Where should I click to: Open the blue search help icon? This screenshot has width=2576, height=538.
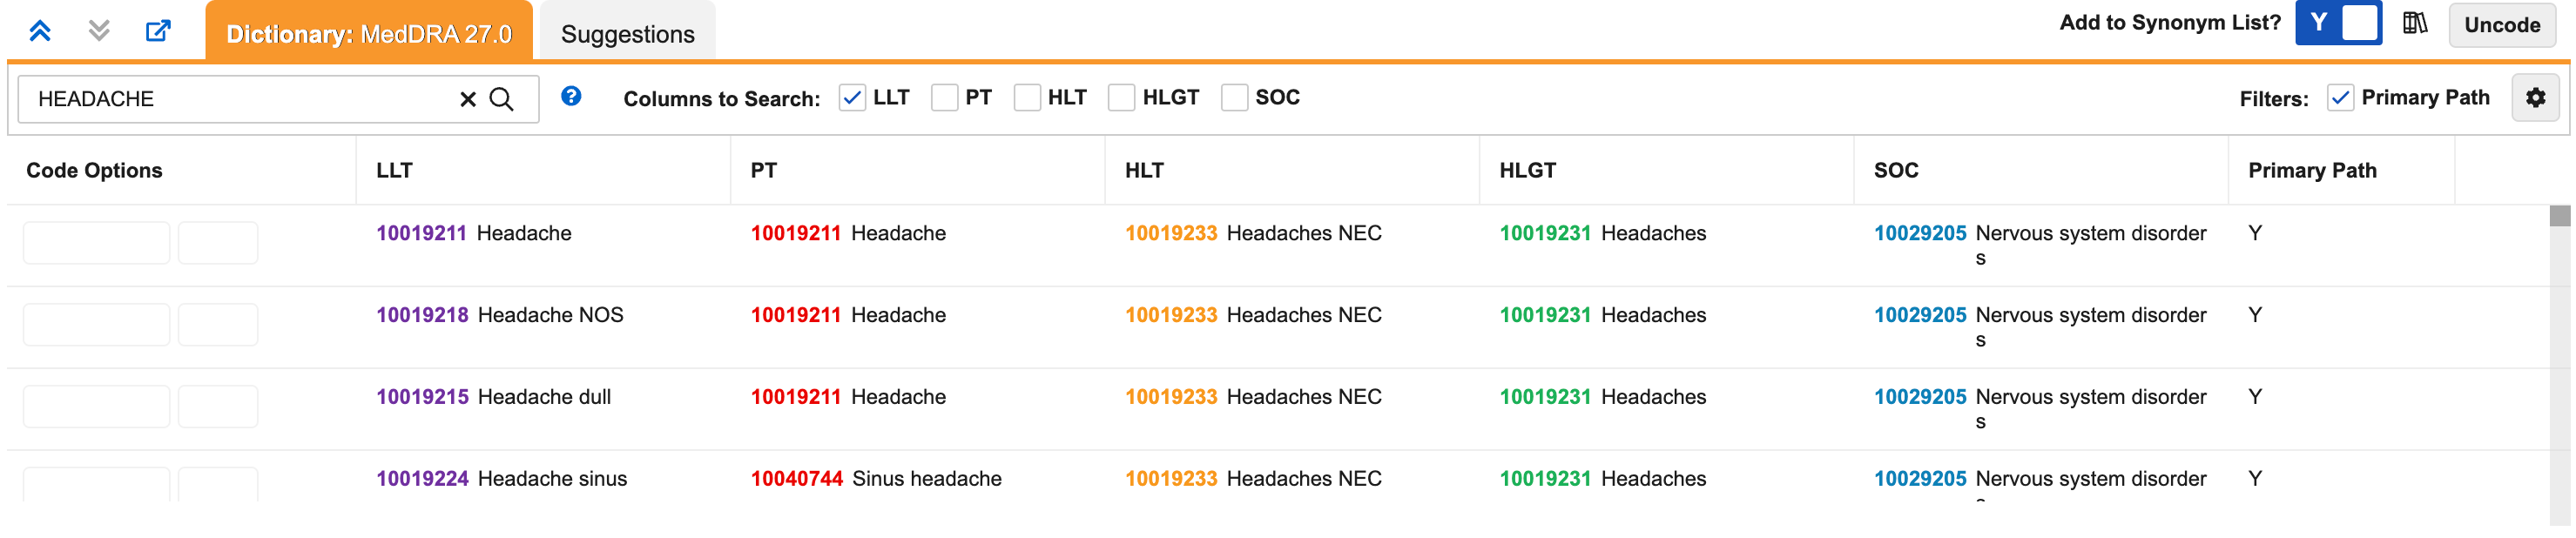[571, 96]
